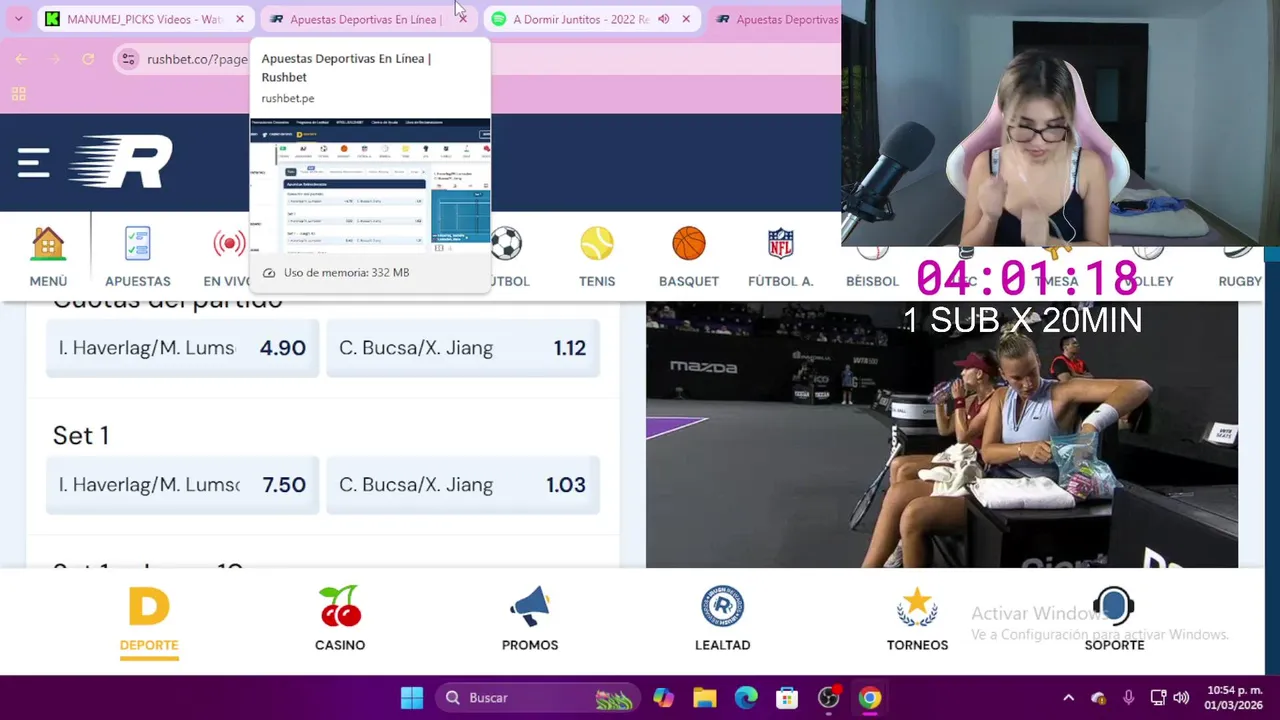The image size is (1280, 720).
Task: Click the rushbet.co address bar
Action: click(196, 59)
